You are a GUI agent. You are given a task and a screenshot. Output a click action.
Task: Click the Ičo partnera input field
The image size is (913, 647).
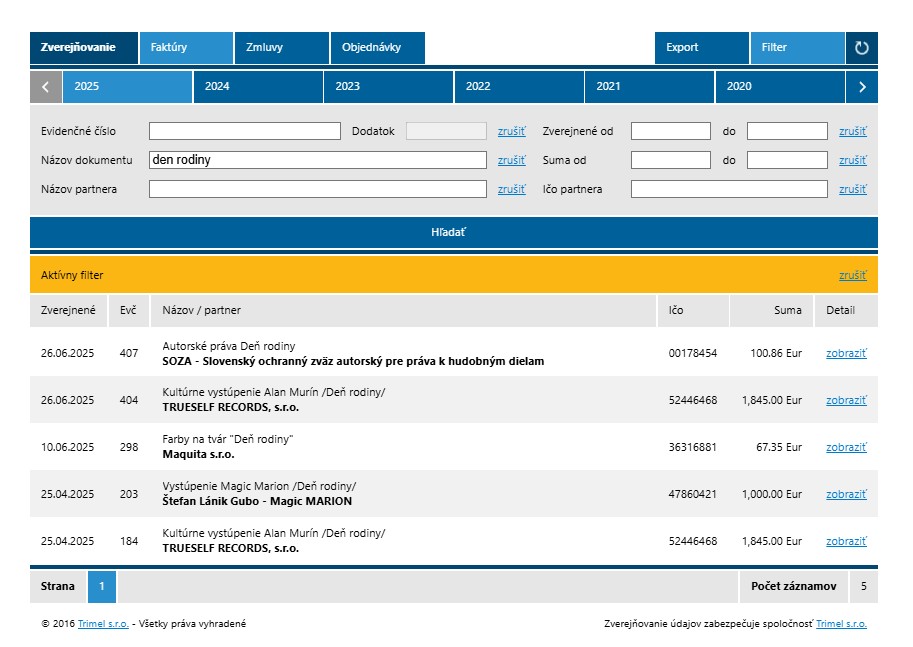tap(729, 189)
